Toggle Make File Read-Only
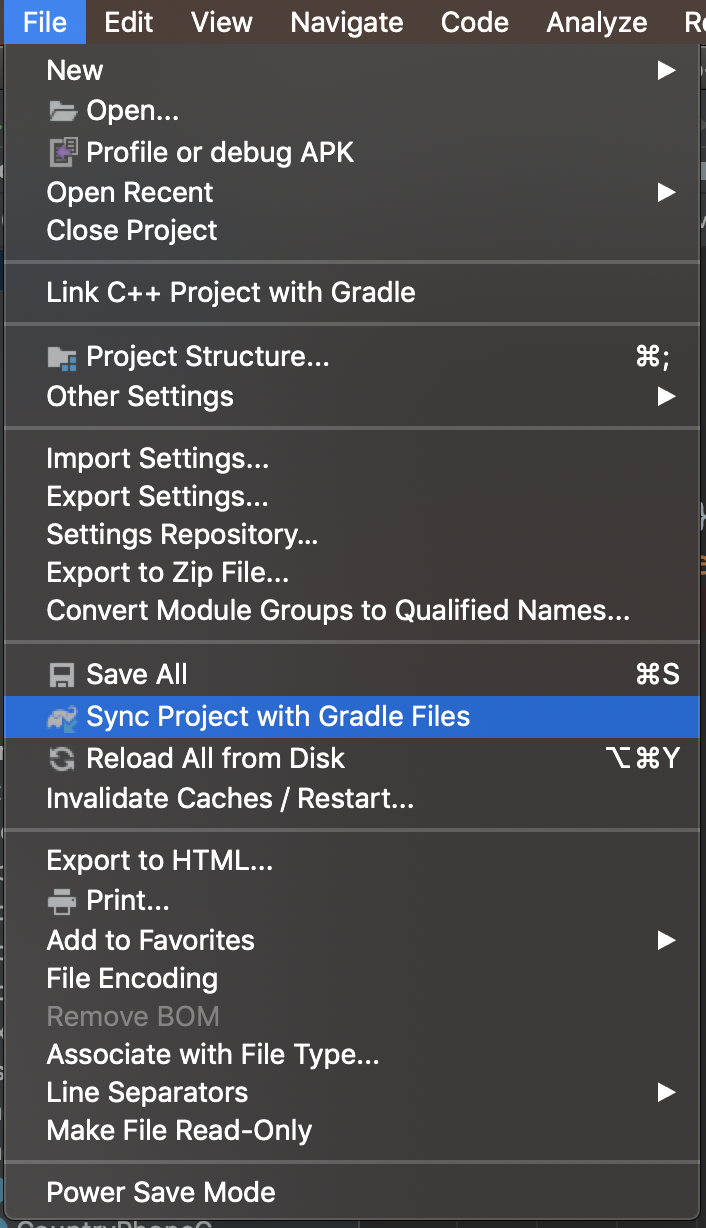706x1228 pixels. 178,1130
